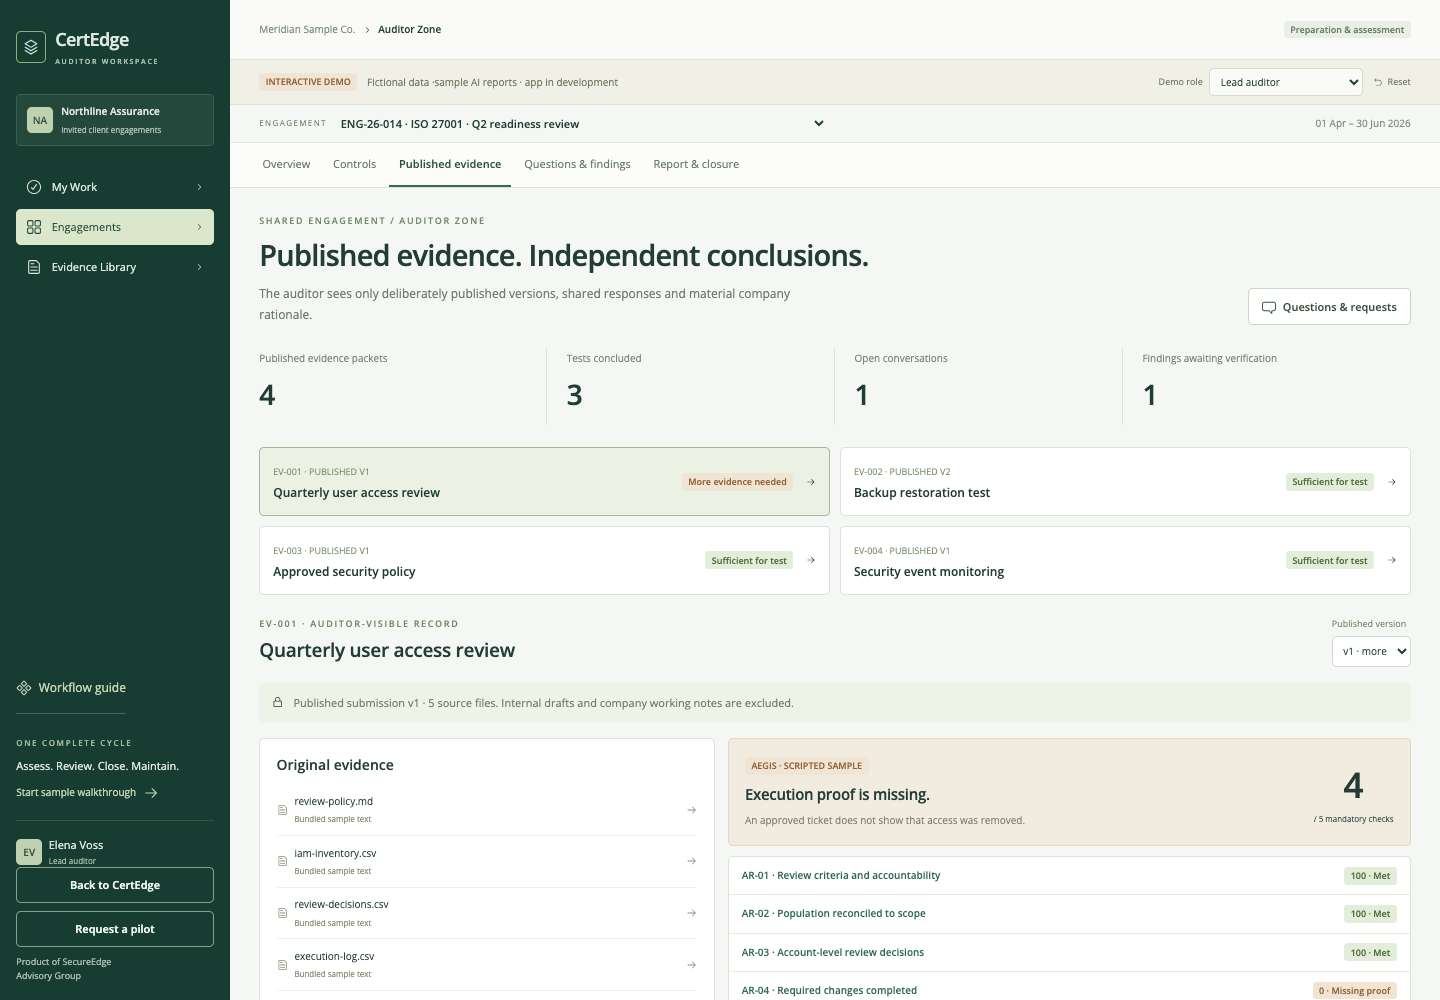Select the Published evidence tab
This screenshot has width=1440, height=1000.
click(450, 164)
